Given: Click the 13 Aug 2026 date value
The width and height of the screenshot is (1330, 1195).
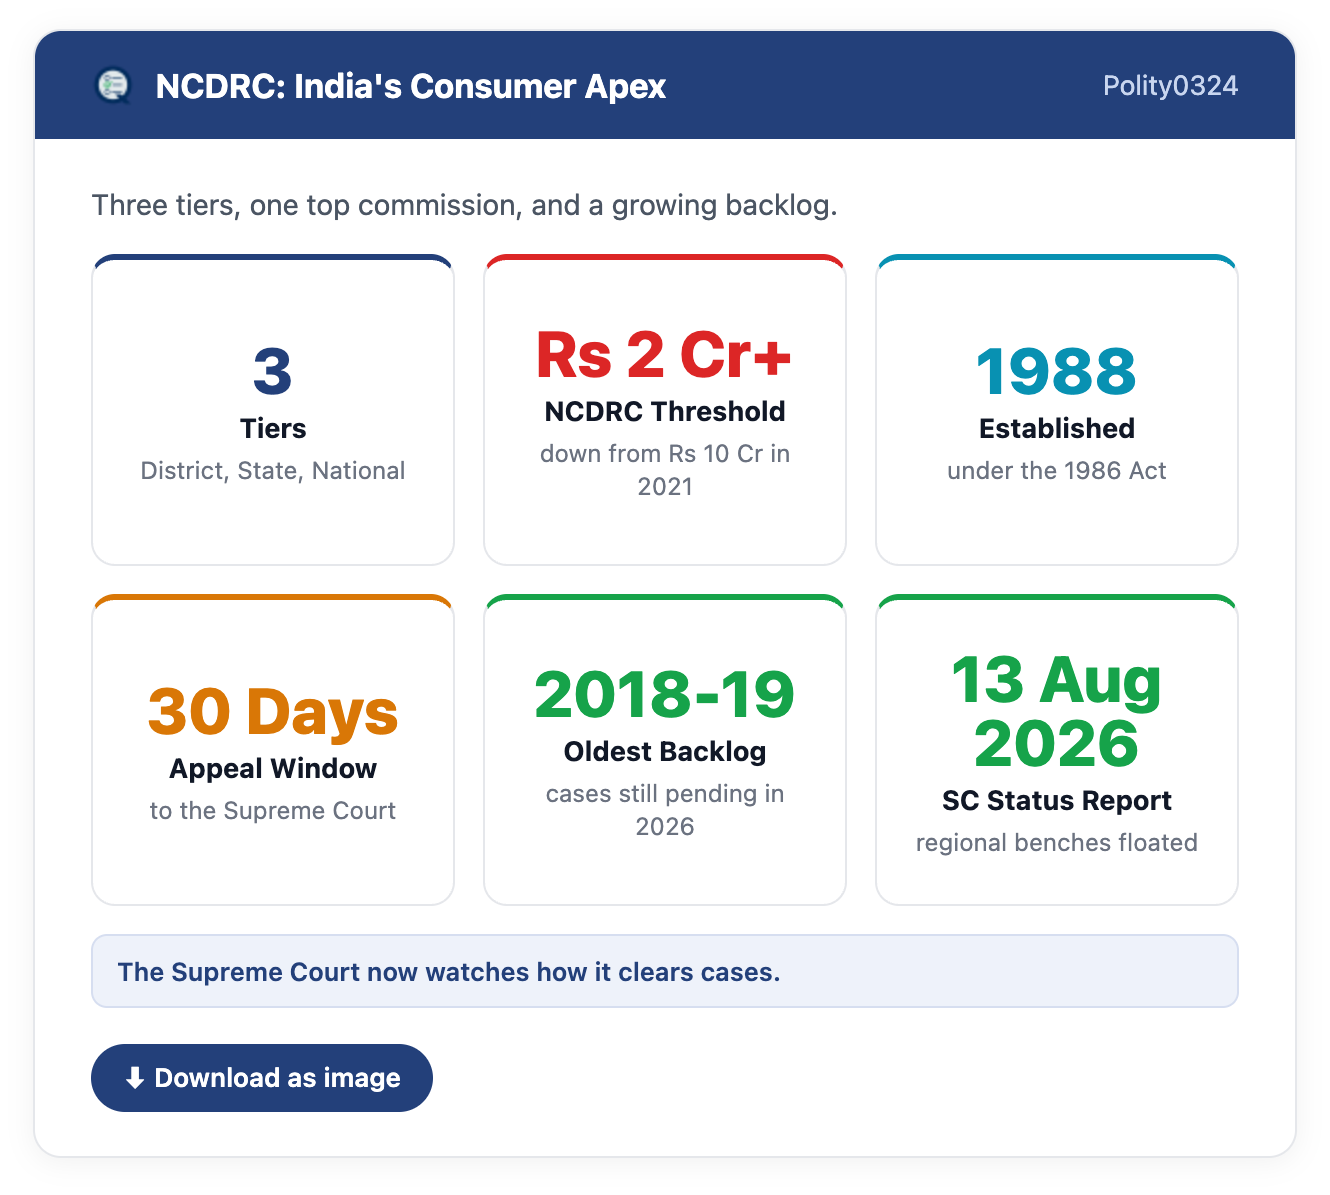Looking at the screenshot, I should [1057, 712].
